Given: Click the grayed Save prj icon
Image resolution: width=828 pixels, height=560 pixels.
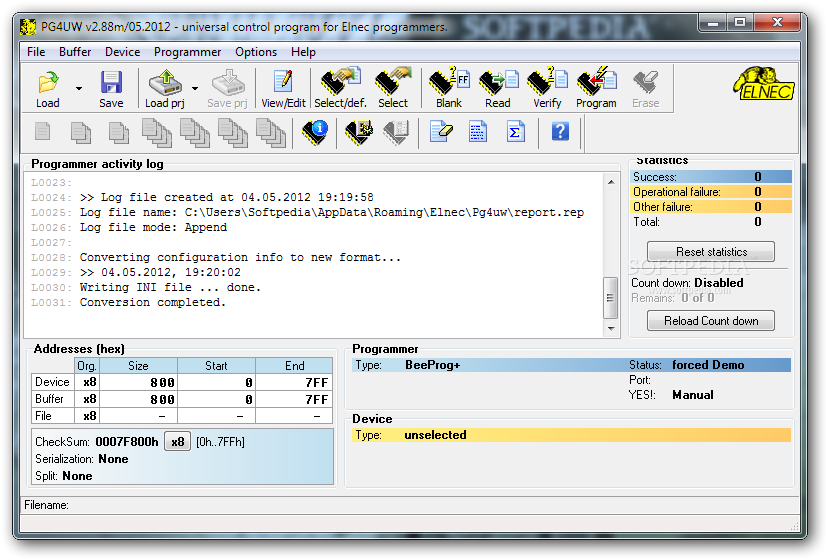Looking at the screenshot, I should click(x=227, y=89).
